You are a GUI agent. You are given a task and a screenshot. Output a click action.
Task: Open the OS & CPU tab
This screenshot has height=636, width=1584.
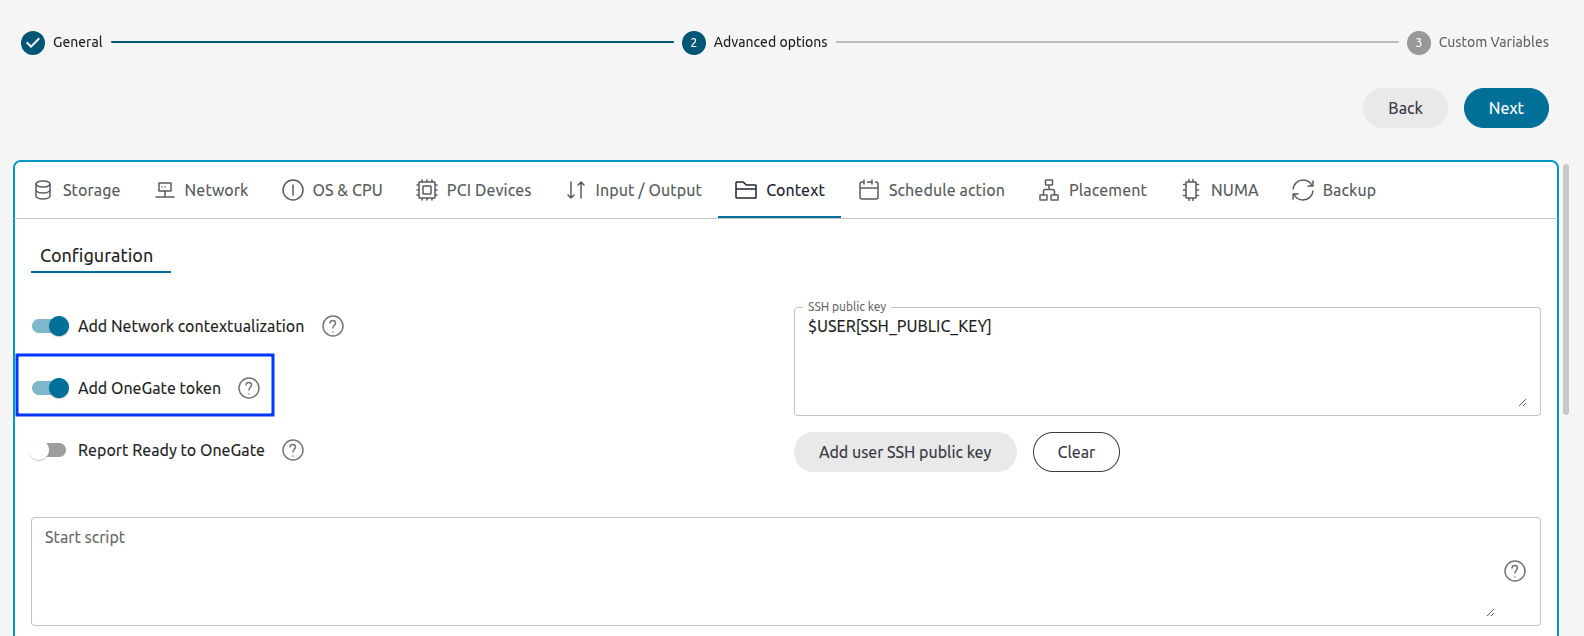click(x=332, y=190)
